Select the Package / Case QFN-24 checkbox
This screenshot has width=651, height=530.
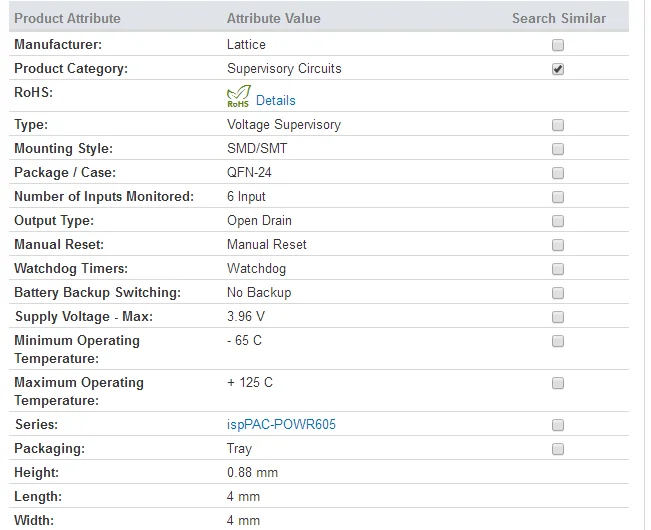[x=558, y=173]
